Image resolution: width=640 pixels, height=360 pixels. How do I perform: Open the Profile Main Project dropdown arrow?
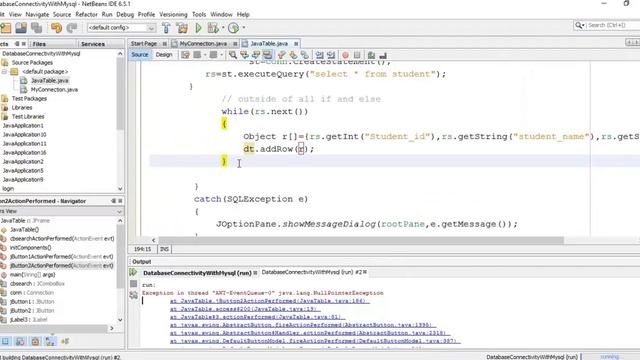tap(244, 28)
